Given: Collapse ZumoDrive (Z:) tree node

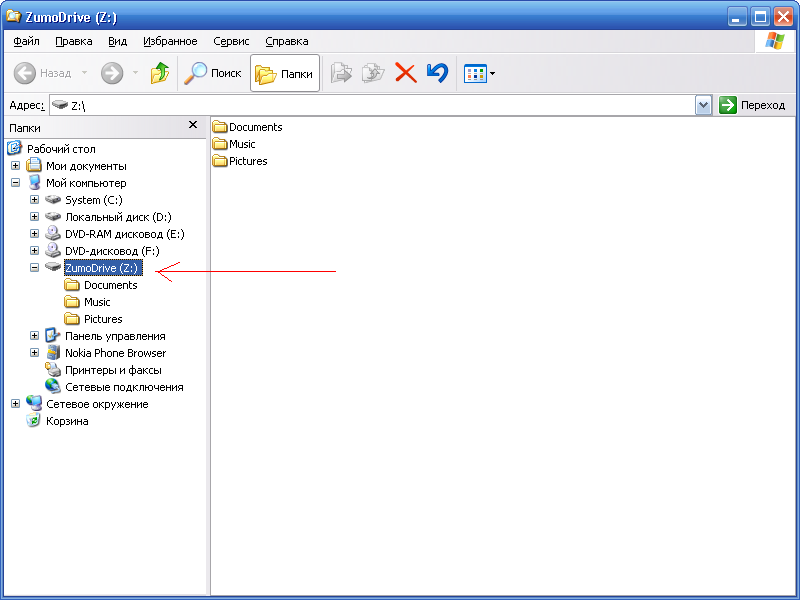Looking at the screenshot, I should tap(34, 267).
